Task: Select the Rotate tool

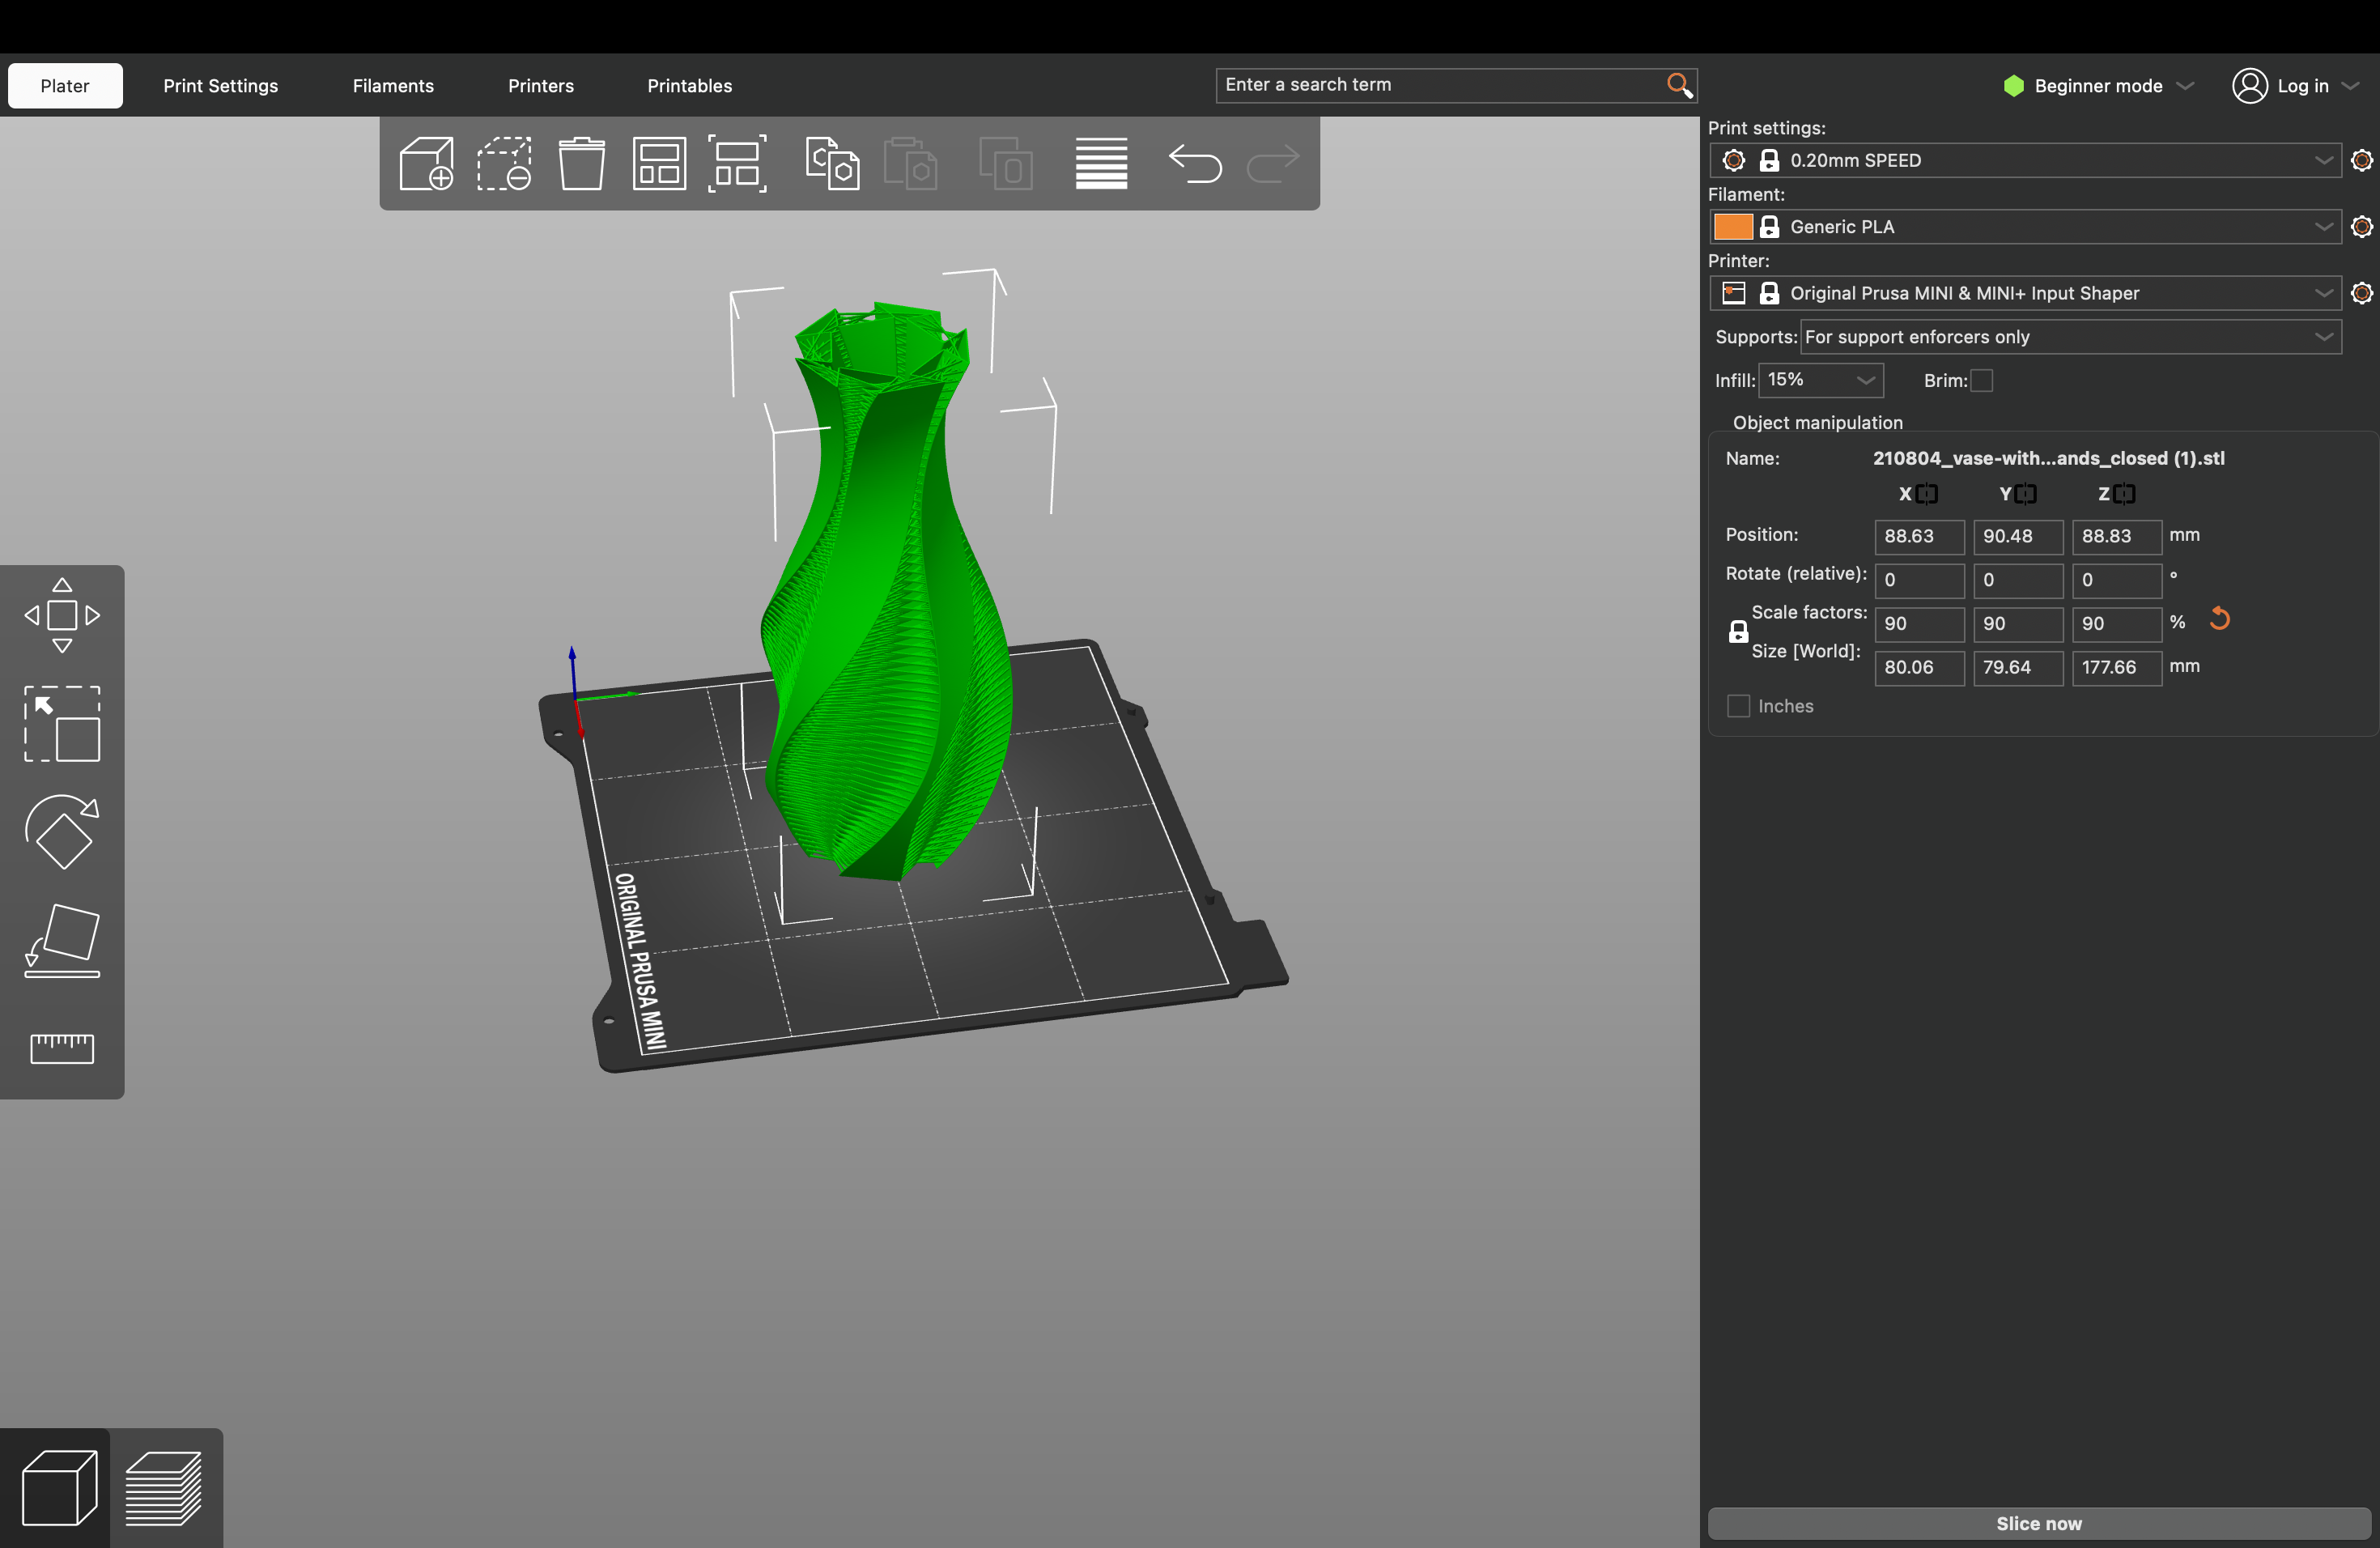Action: (x=62, y=832)
